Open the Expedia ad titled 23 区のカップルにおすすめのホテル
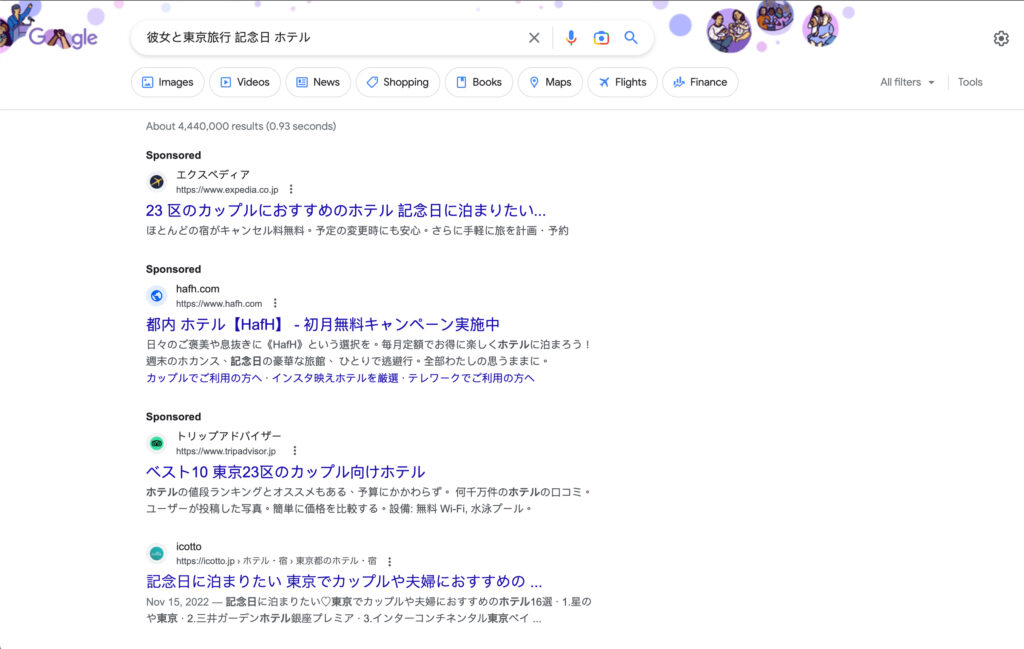 (x=345, y=210)
